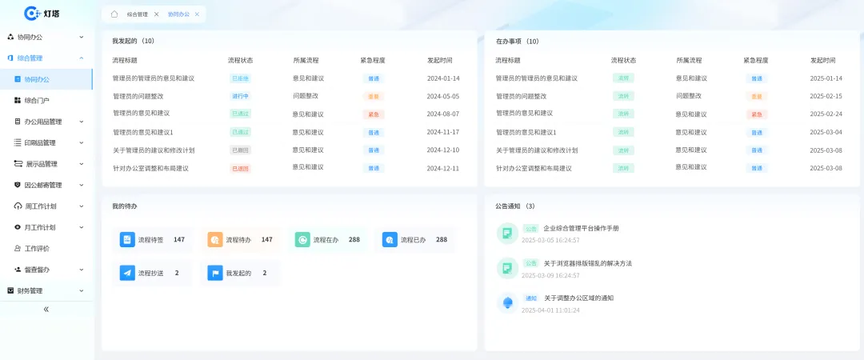This screenshot has height=360, width=864.
Task: Collapse the sidebar with double-chevron icon
Action: (x=46, y=309)
